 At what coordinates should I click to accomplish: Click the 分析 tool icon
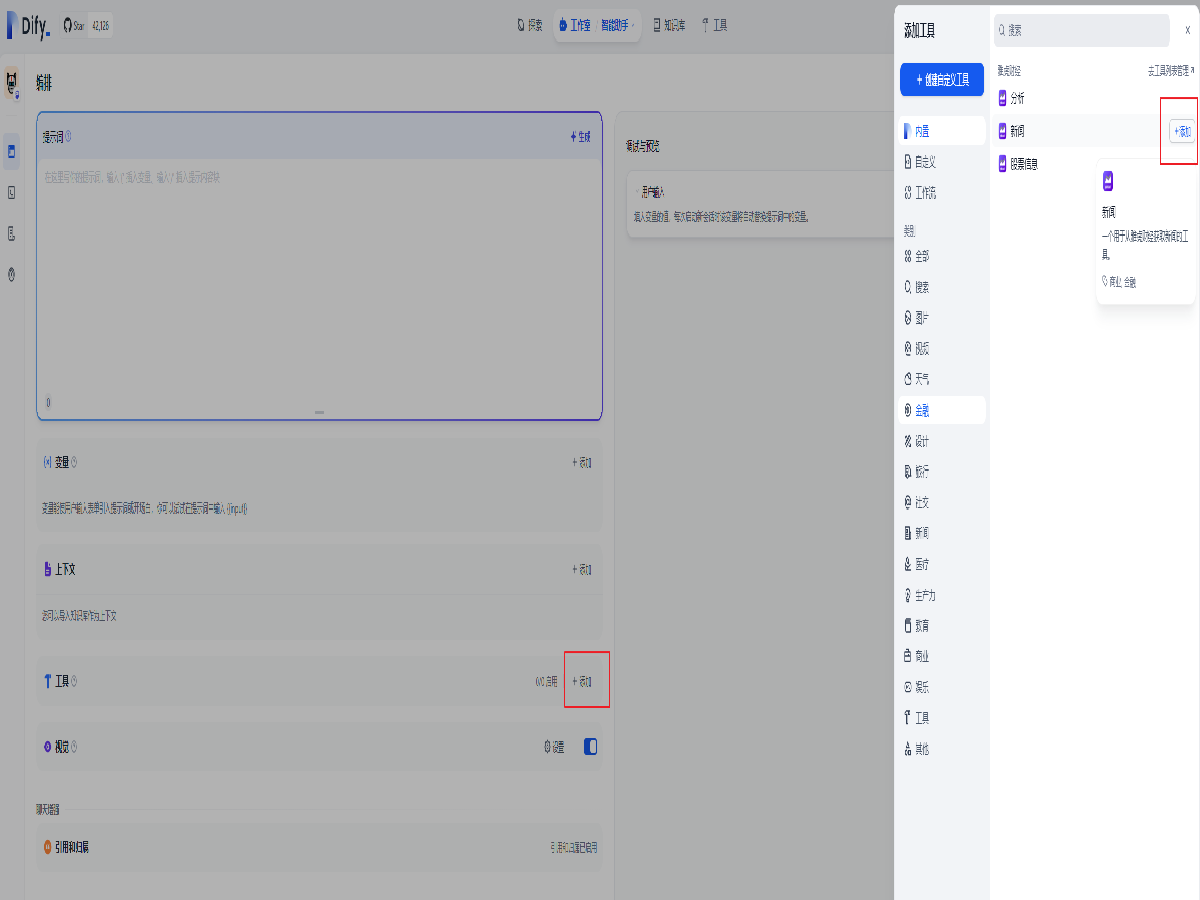(1003, 98)
